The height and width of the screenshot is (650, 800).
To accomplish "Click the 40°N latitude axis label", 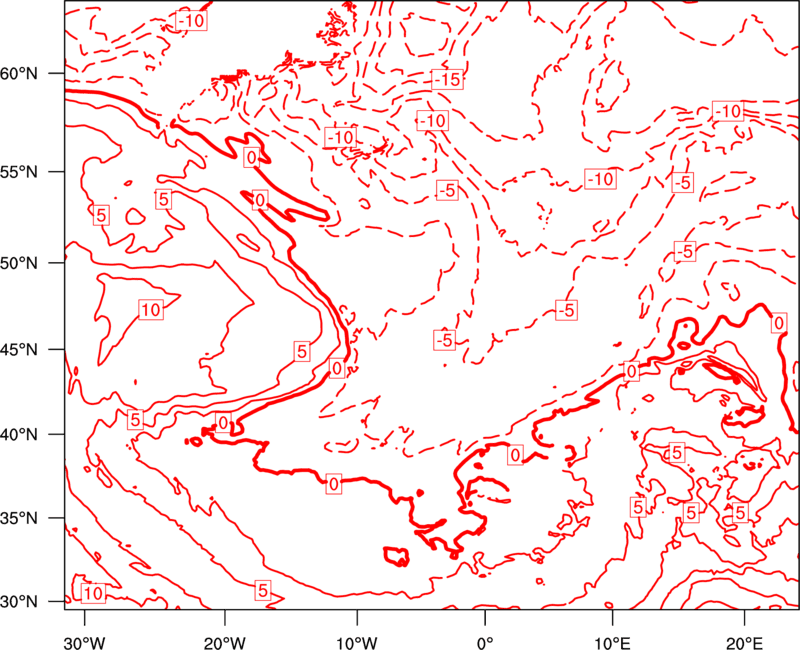I will (x=19, y=435).
